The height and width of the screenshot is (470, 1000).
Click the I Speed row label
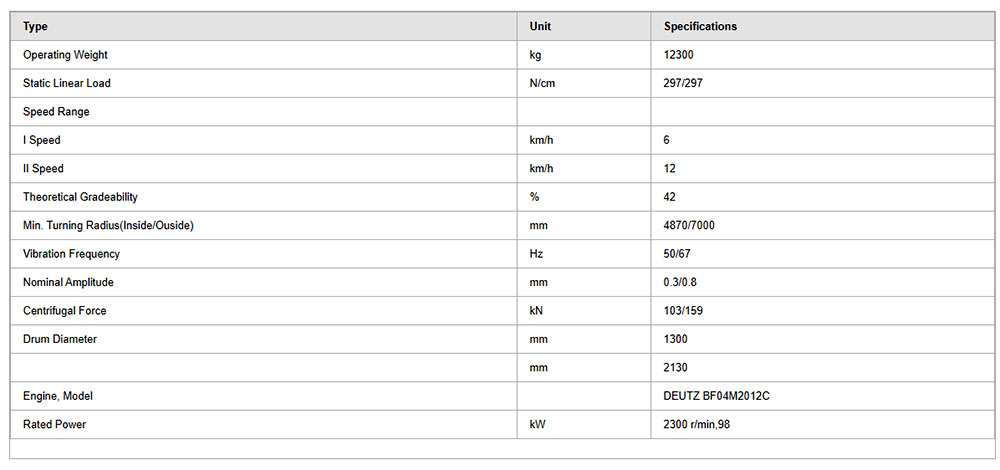coord(41,140)
